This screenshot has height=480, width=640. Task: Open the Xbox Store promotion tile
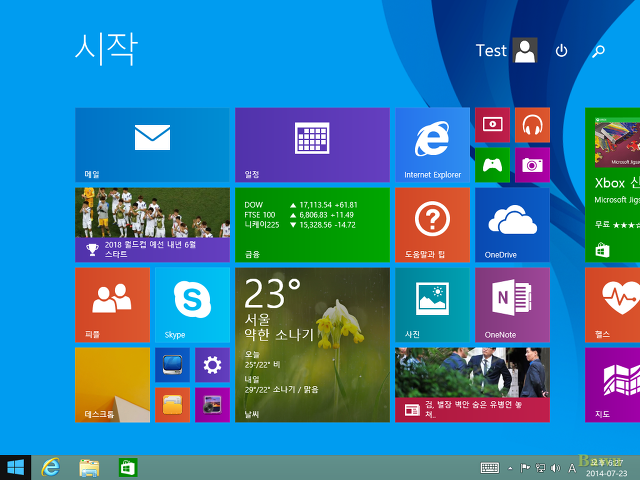point(612,184)
